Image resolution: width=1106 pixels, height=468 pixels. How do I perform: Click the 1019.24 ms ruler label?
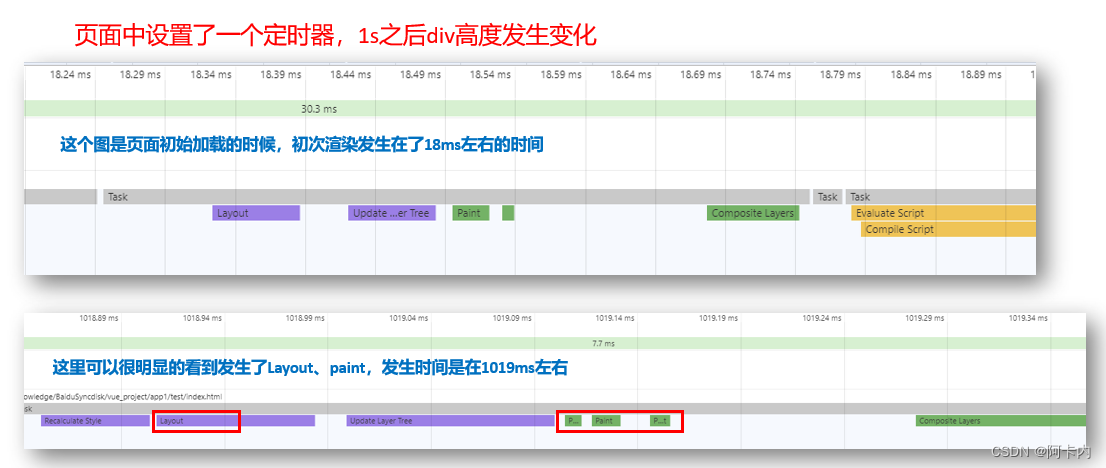[x=822, y=318]
